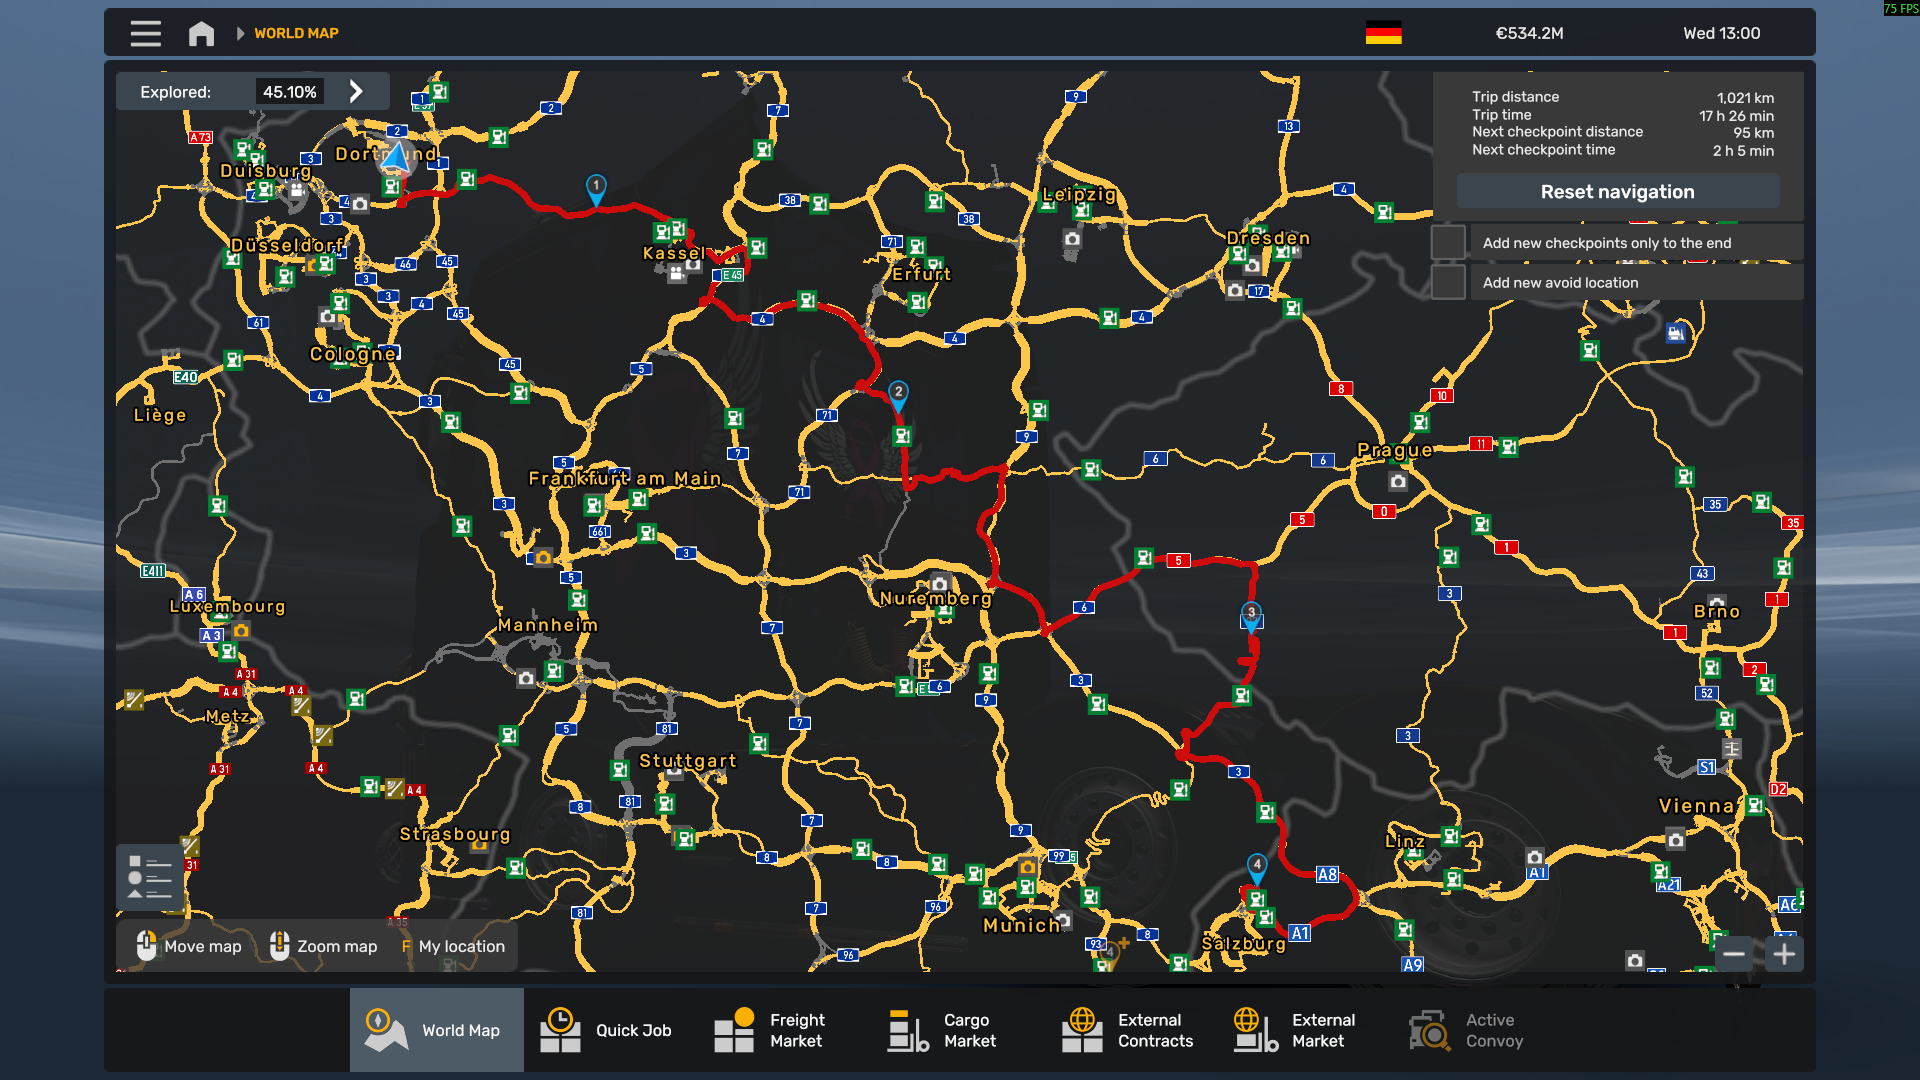Open Cargo Market tab
This screenshot has width=1920, height=1080.
coord(943,1030)
